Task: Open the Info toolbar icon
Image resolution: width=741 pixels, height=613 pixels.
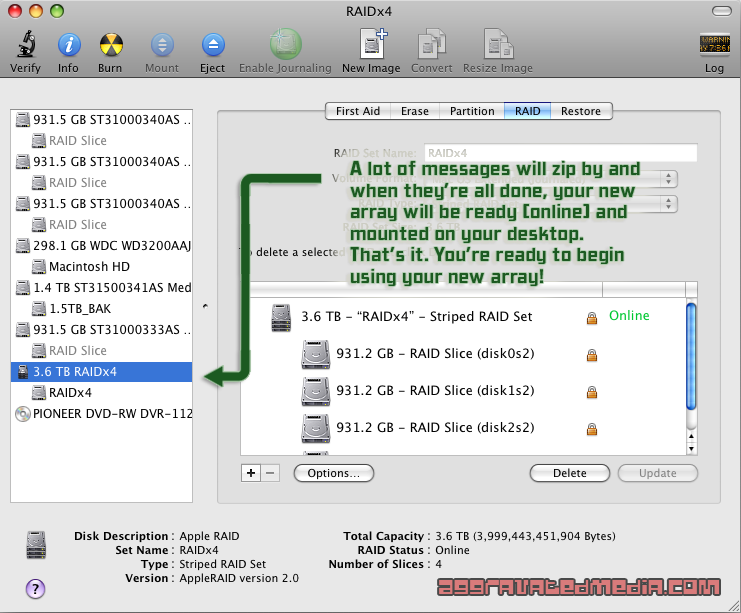Action: click(69, 45)
